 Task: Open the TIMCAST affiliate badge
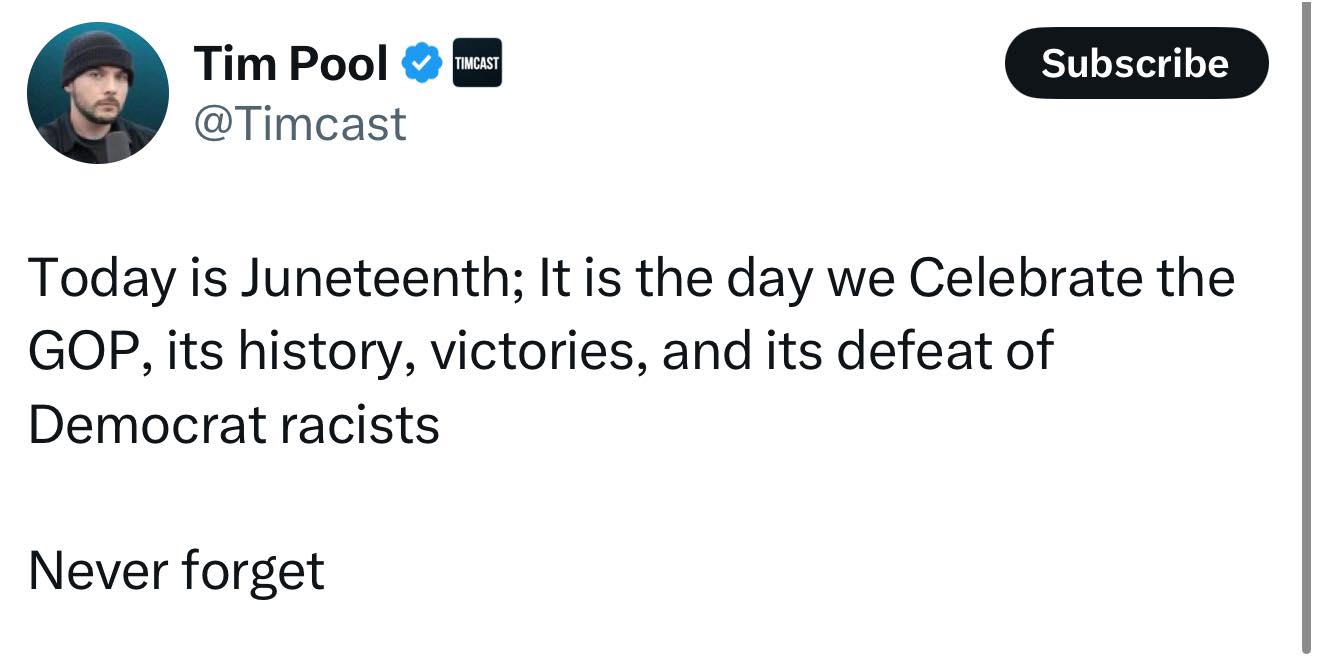click(477, 65)
